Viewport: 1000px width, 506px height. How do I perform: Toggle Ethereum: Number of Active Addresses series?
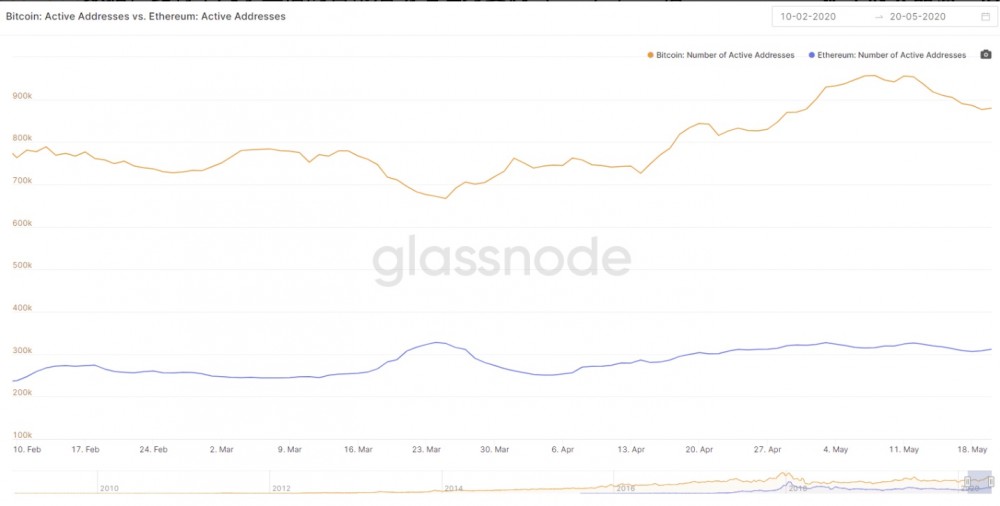pos(891,55)
